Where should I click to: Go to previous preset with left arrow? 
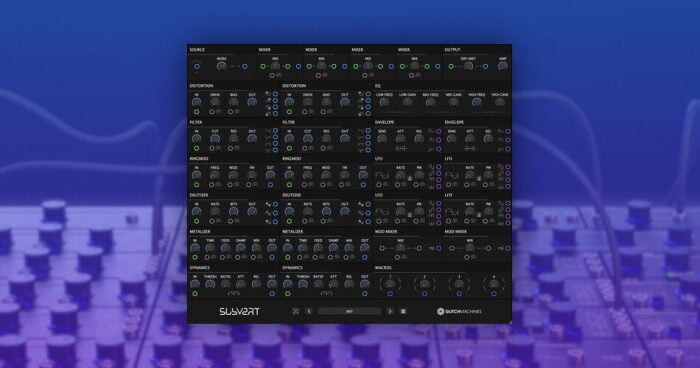(x=309, y=311)
